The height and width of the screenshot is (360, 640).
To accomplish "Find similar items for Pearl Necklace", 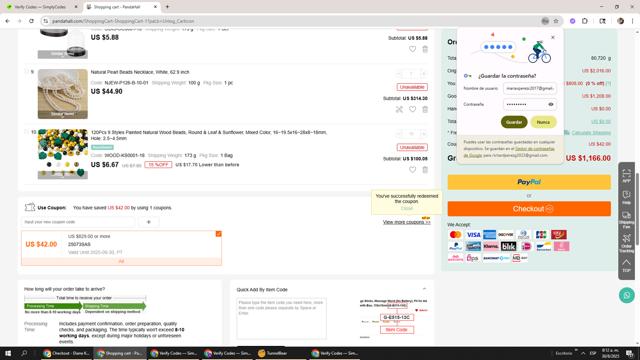I will click(x=399, y=109).
